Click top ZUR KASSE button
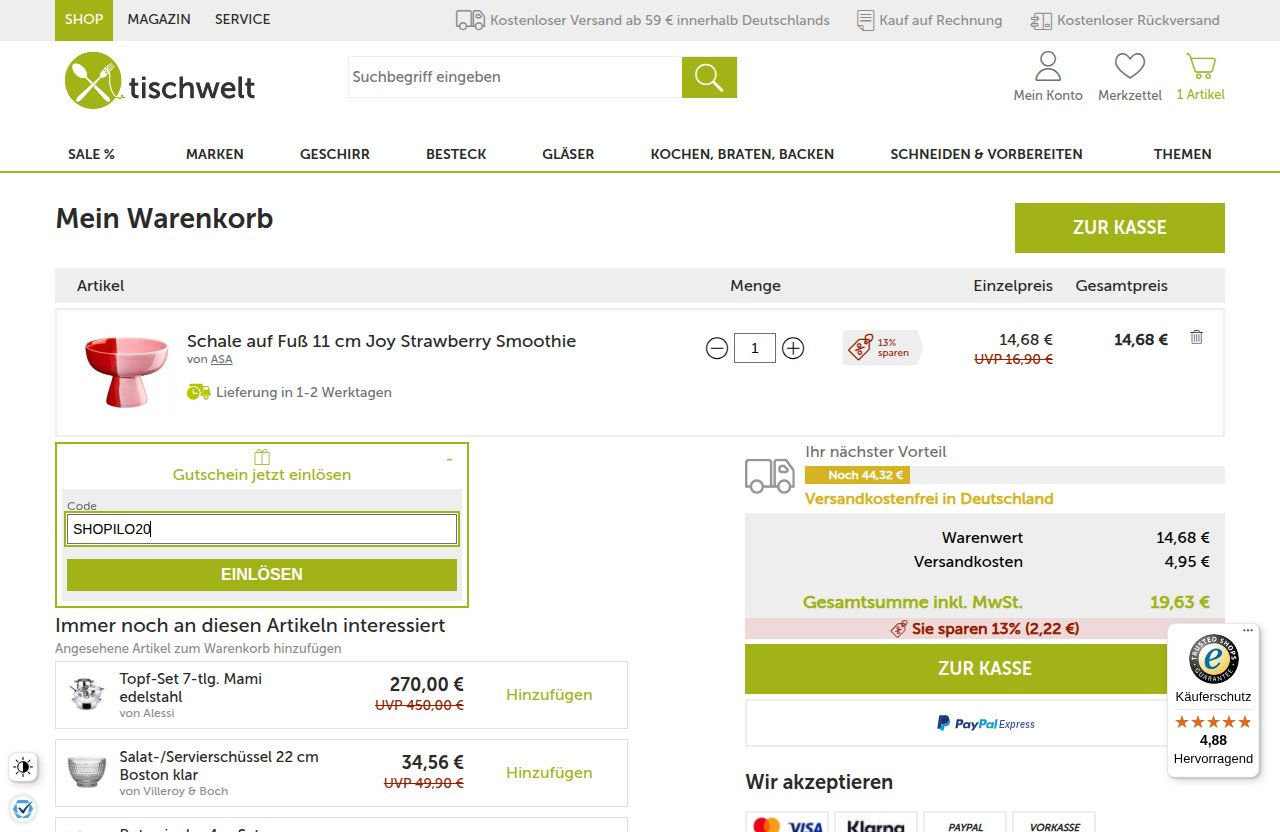 (1120, 228)
